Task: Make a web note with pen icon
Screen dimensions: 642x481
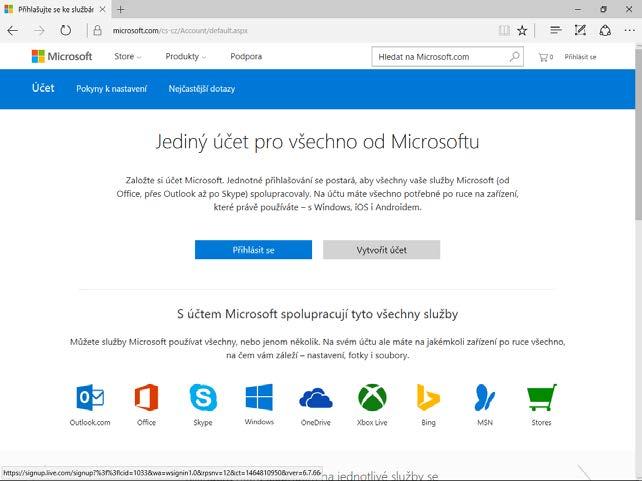Action: [580, 30]
